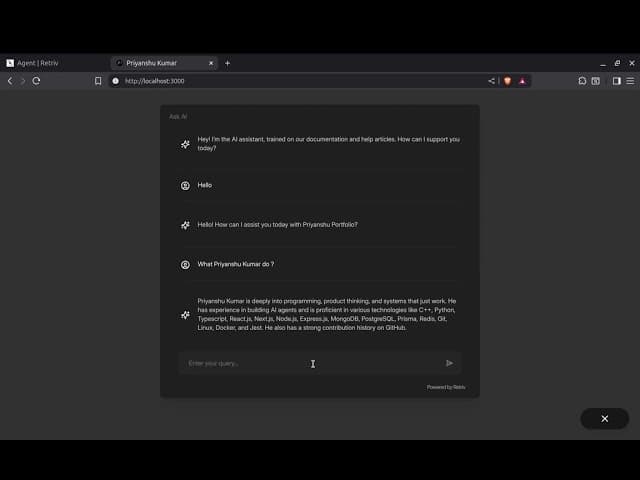Click the Ask AI header label
640x480 pixels.
click(x=178, y=117)
